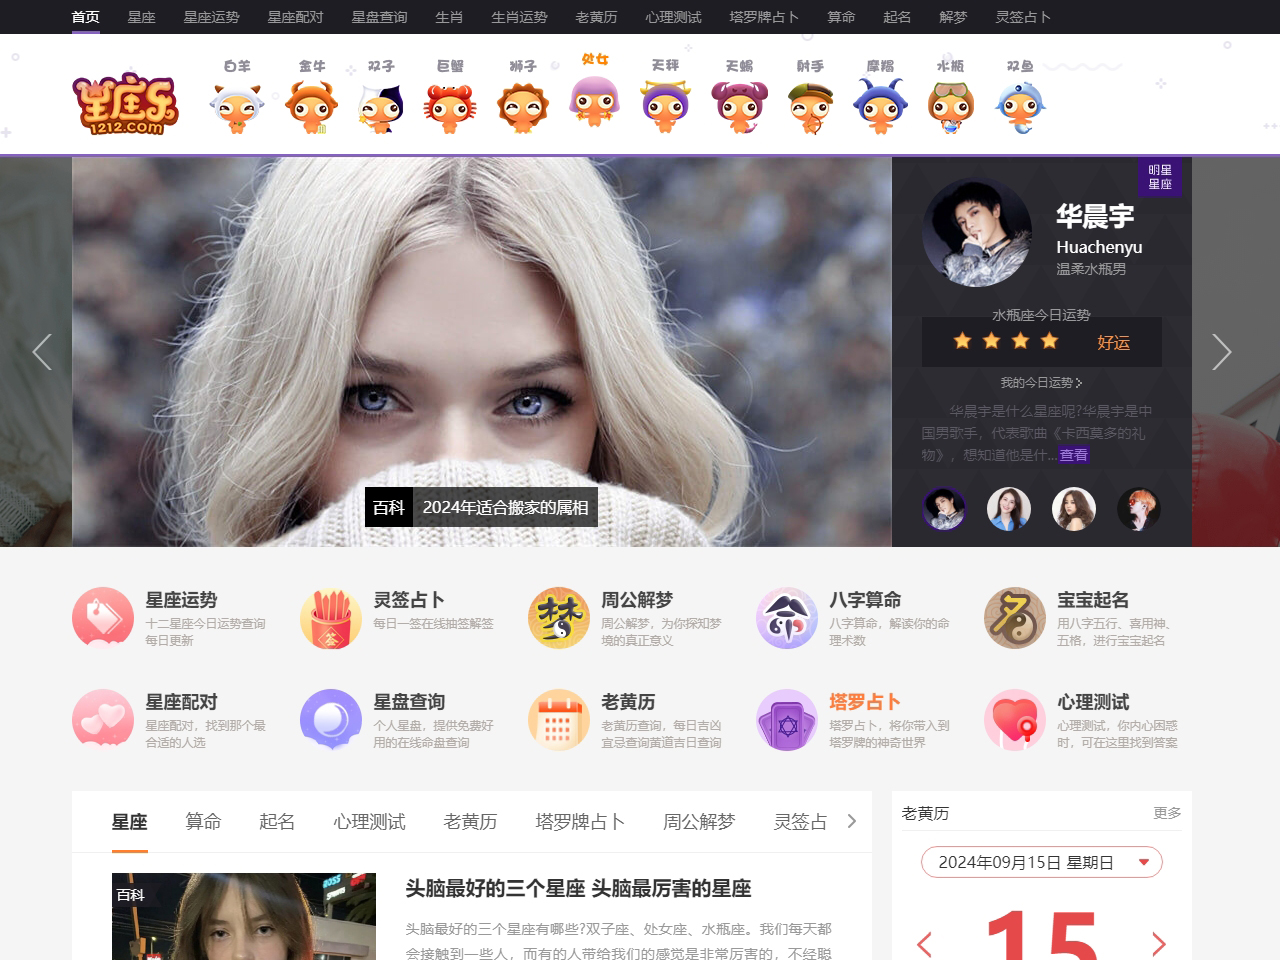Go to next carousel slide arrow
The width and height of the screenshot is (1280, 960).
coord(1221,352)
